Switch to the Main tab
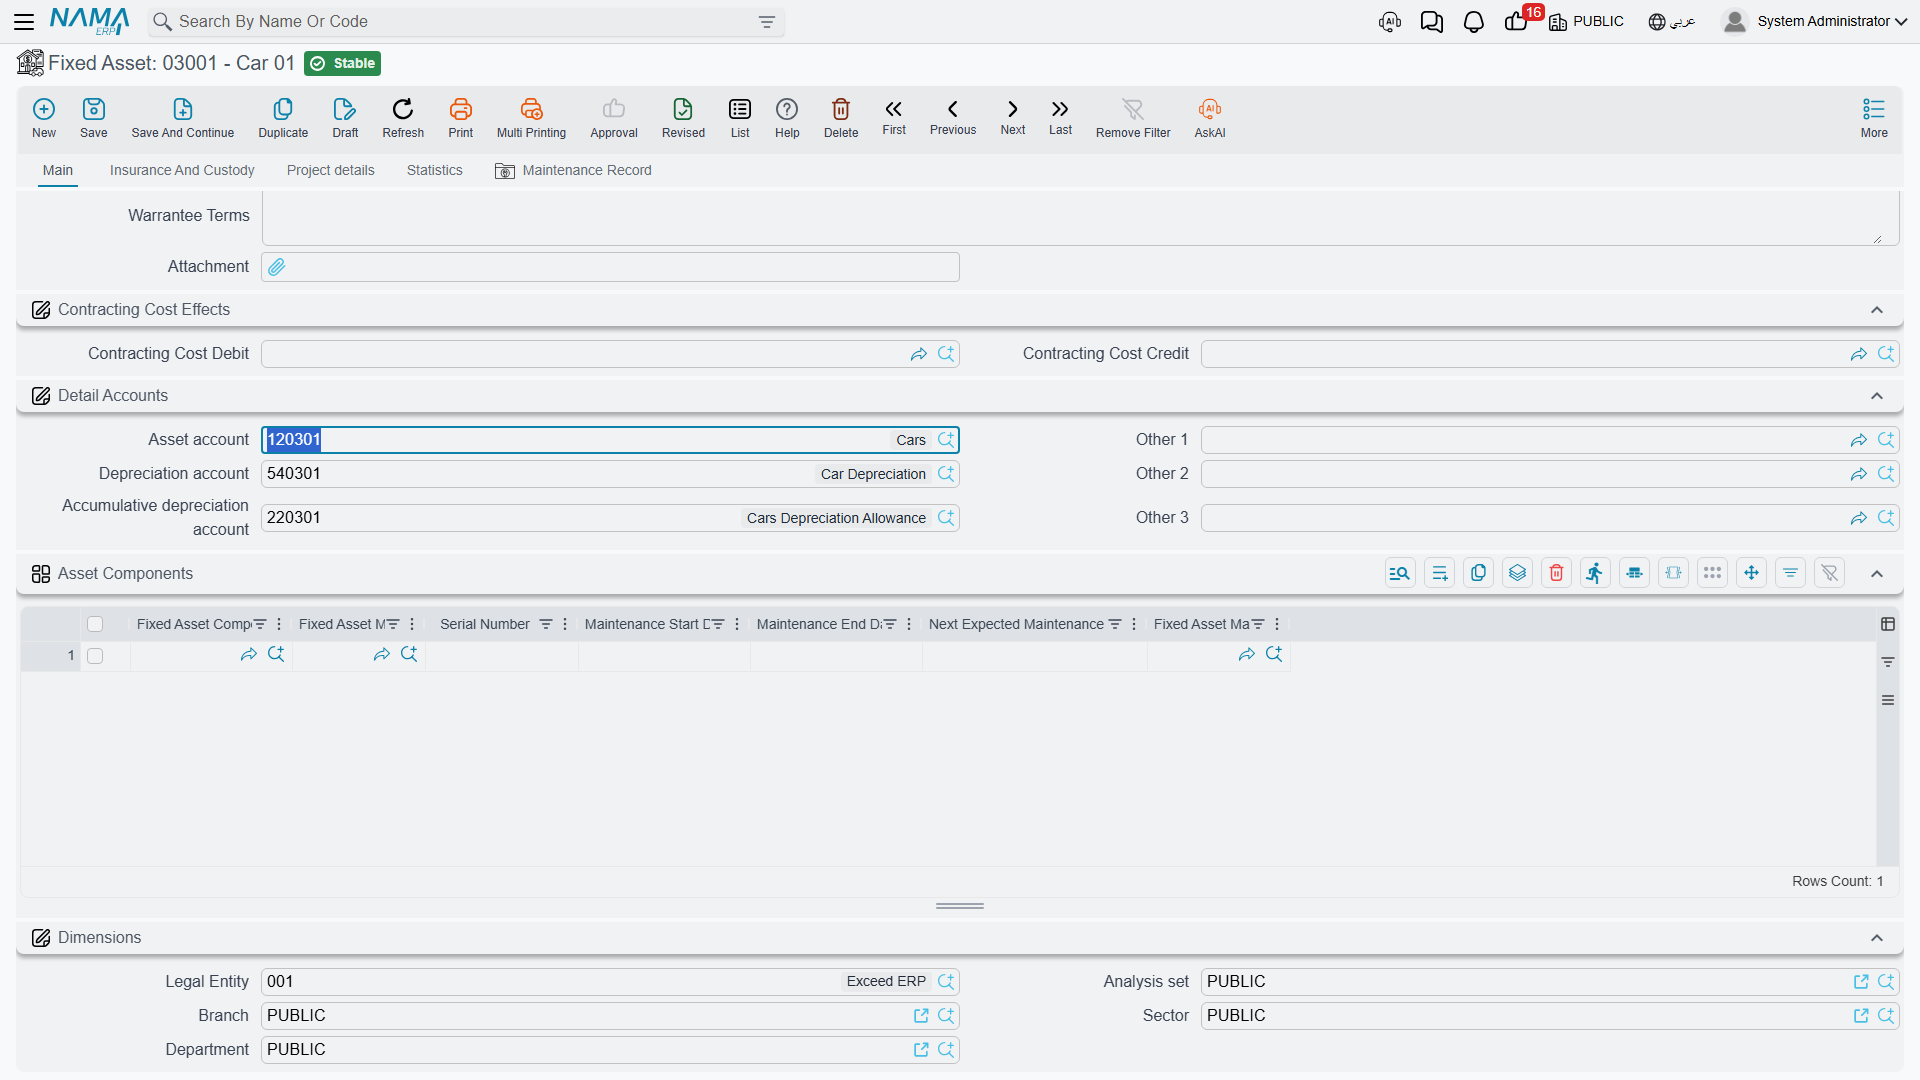Viewport: 1920px width, 1080px height. [58, 170]
